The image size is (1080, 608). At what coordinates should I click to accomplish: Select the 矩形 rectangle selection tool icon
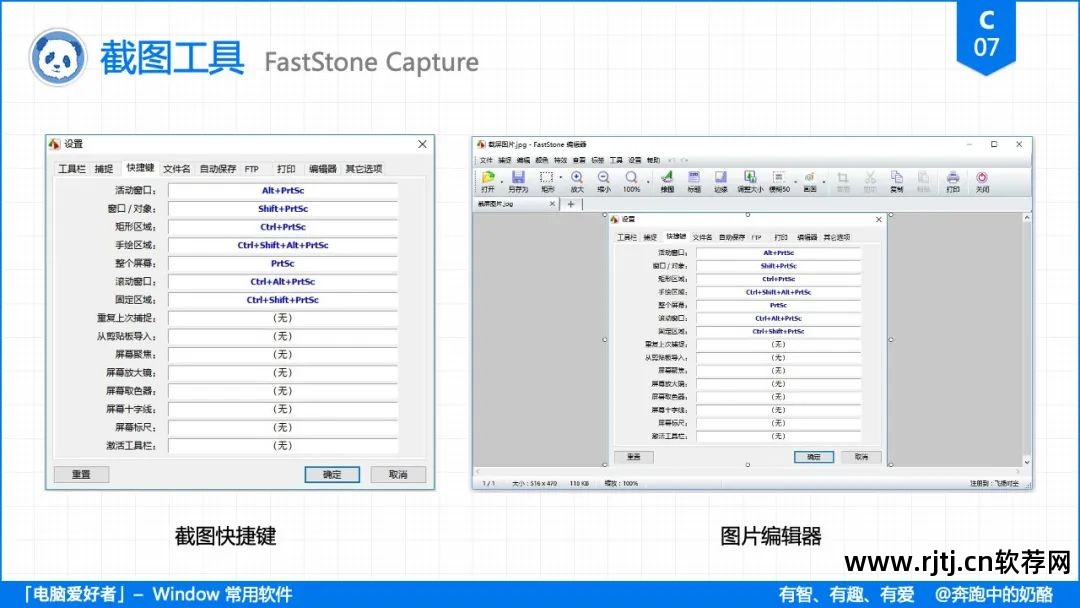[546, 178]
